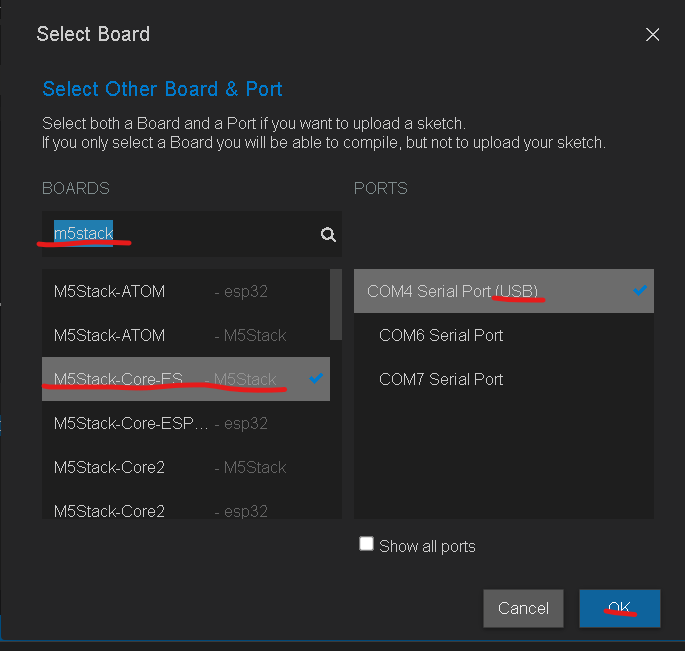Select the highlighted M5Stack-Core-ES board row

click(186, 379)
